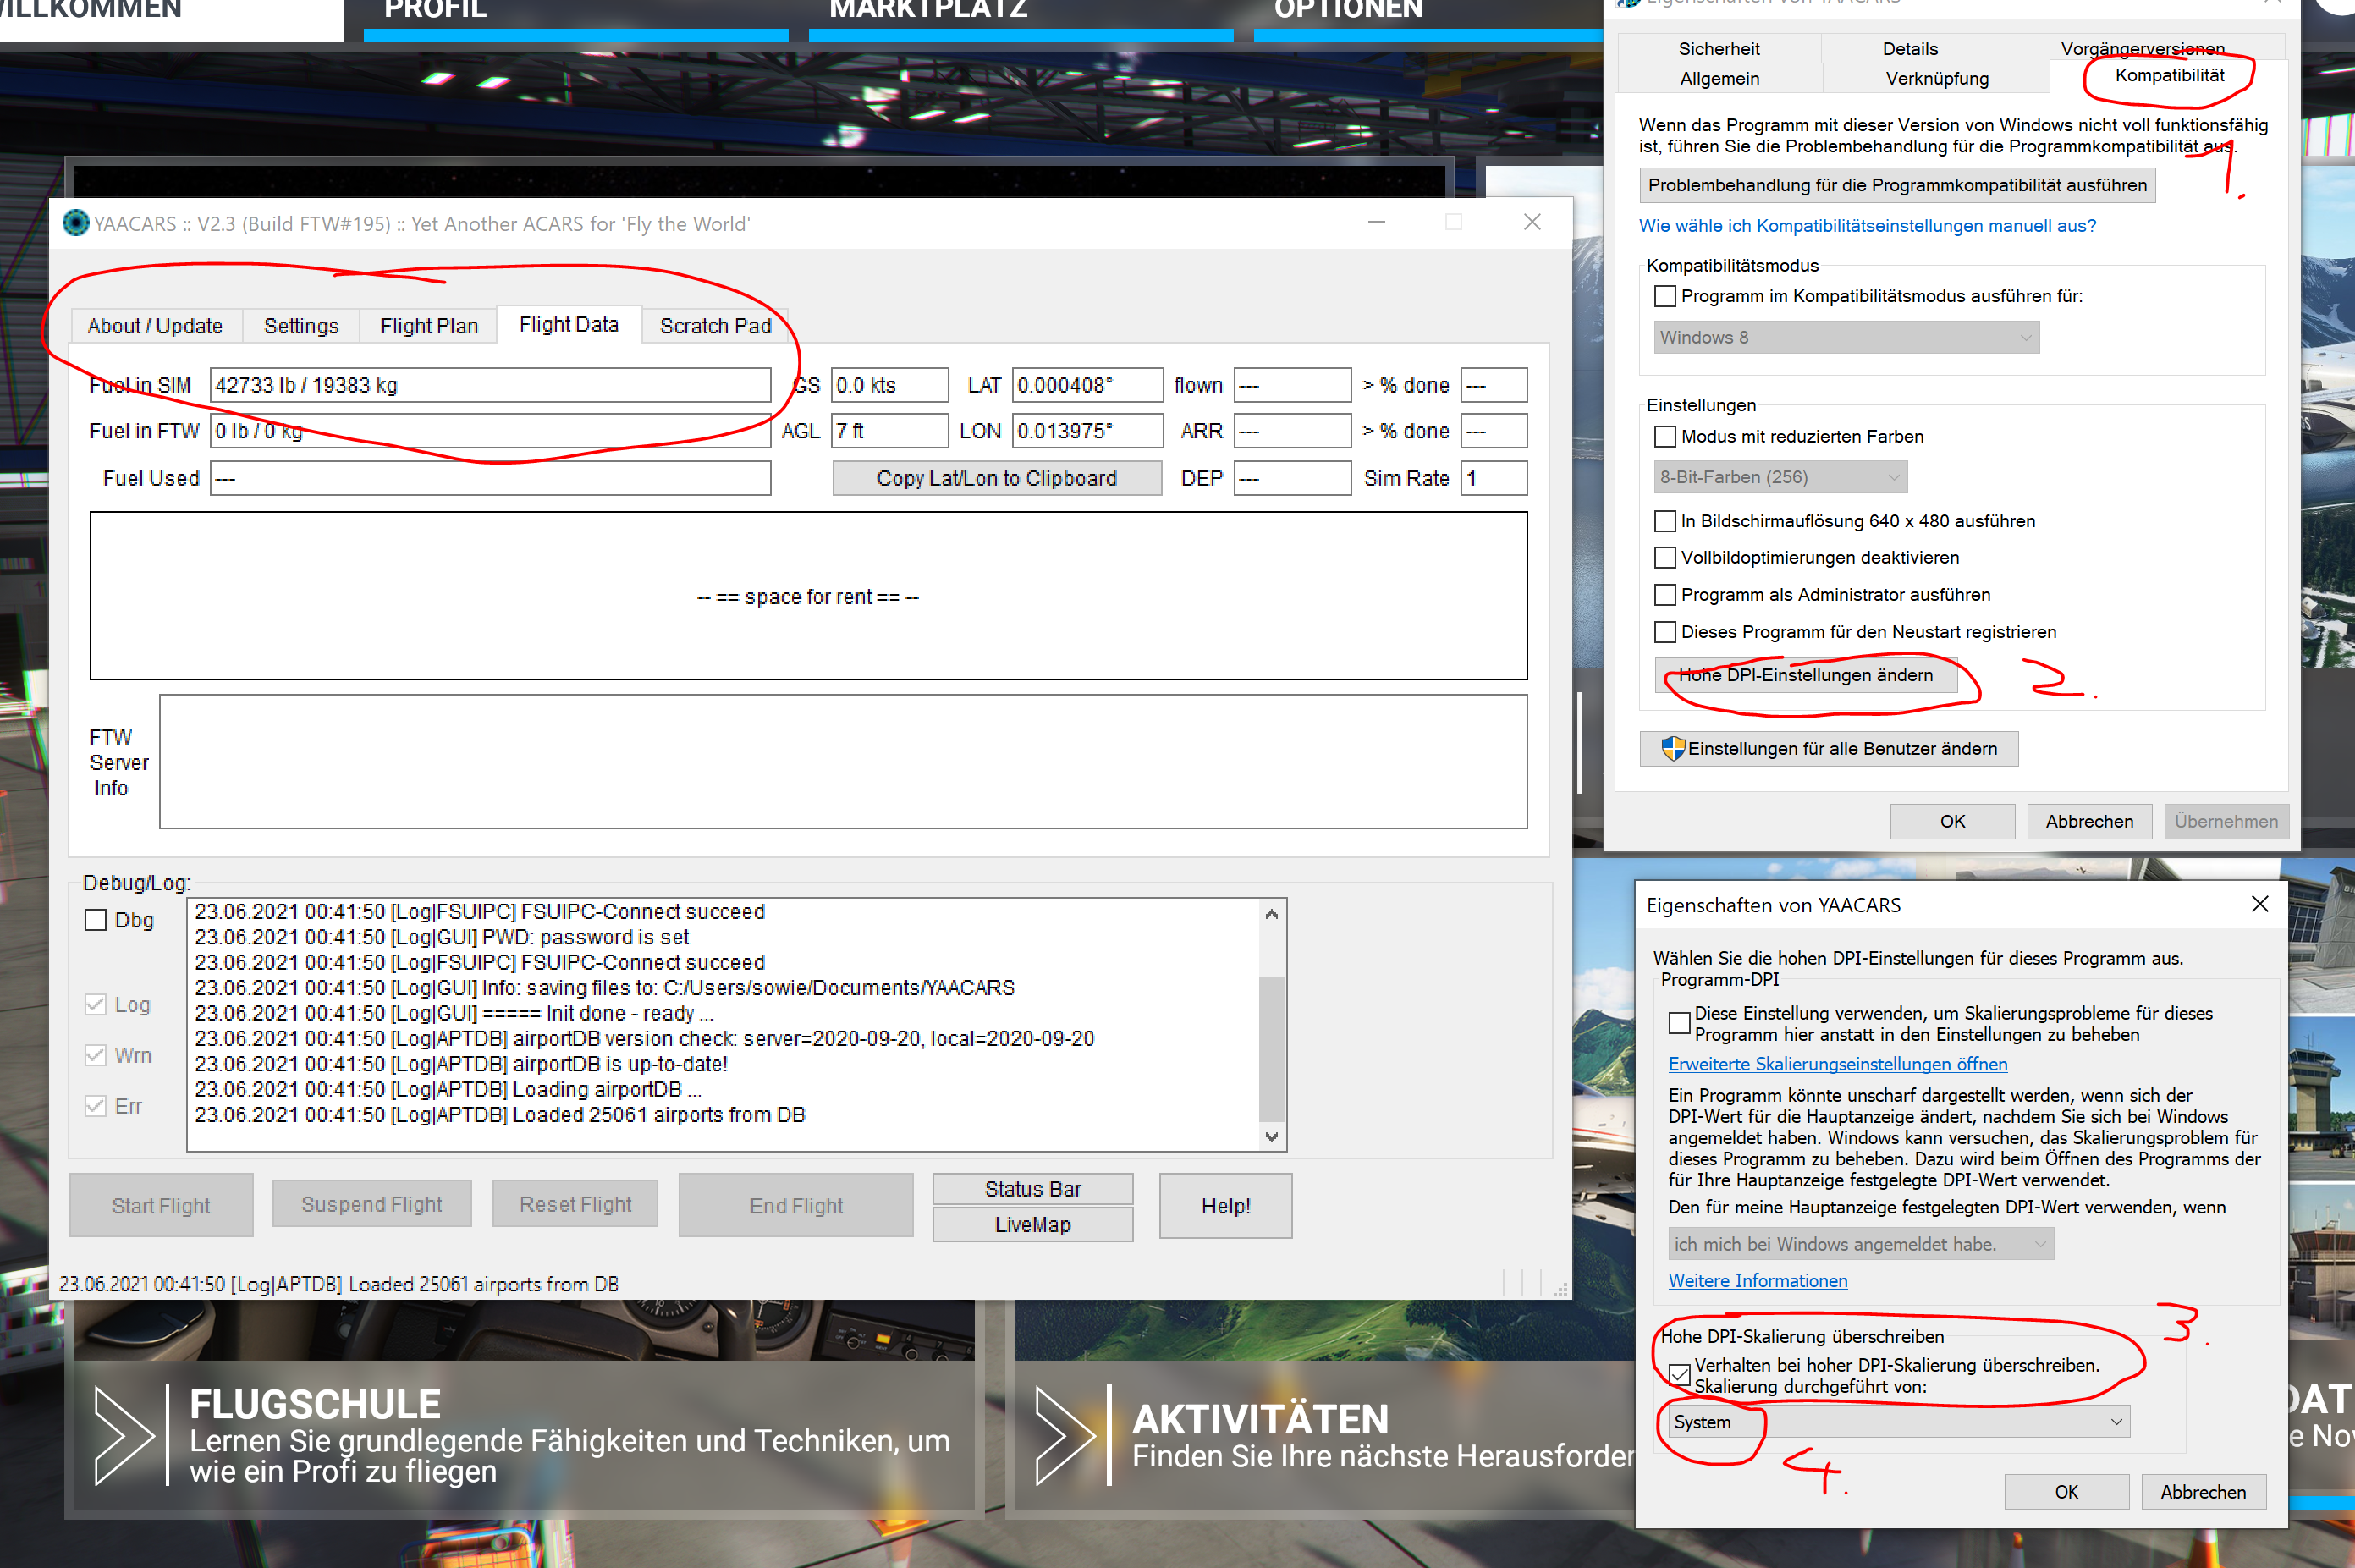
Task: Toggle the Wrn checkbox
Action: coord(96,1055)
